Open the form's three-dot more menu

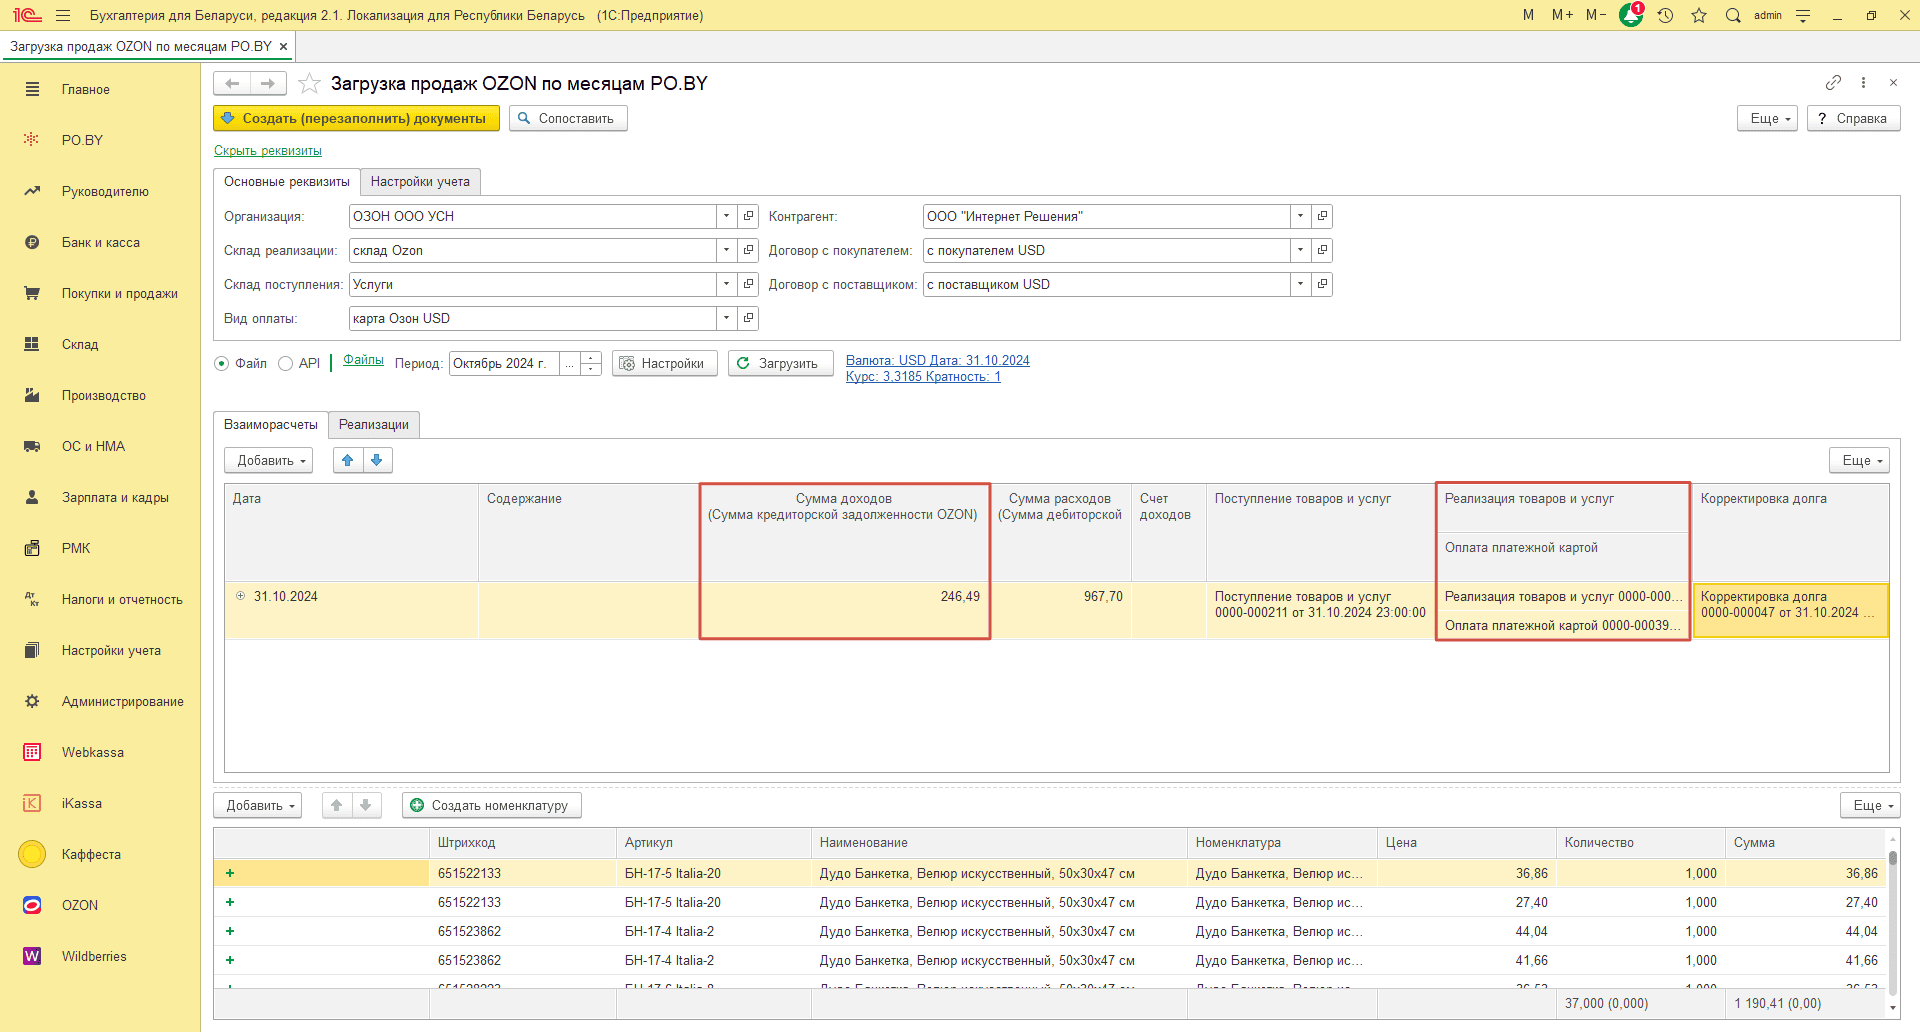click(1863, 82)
